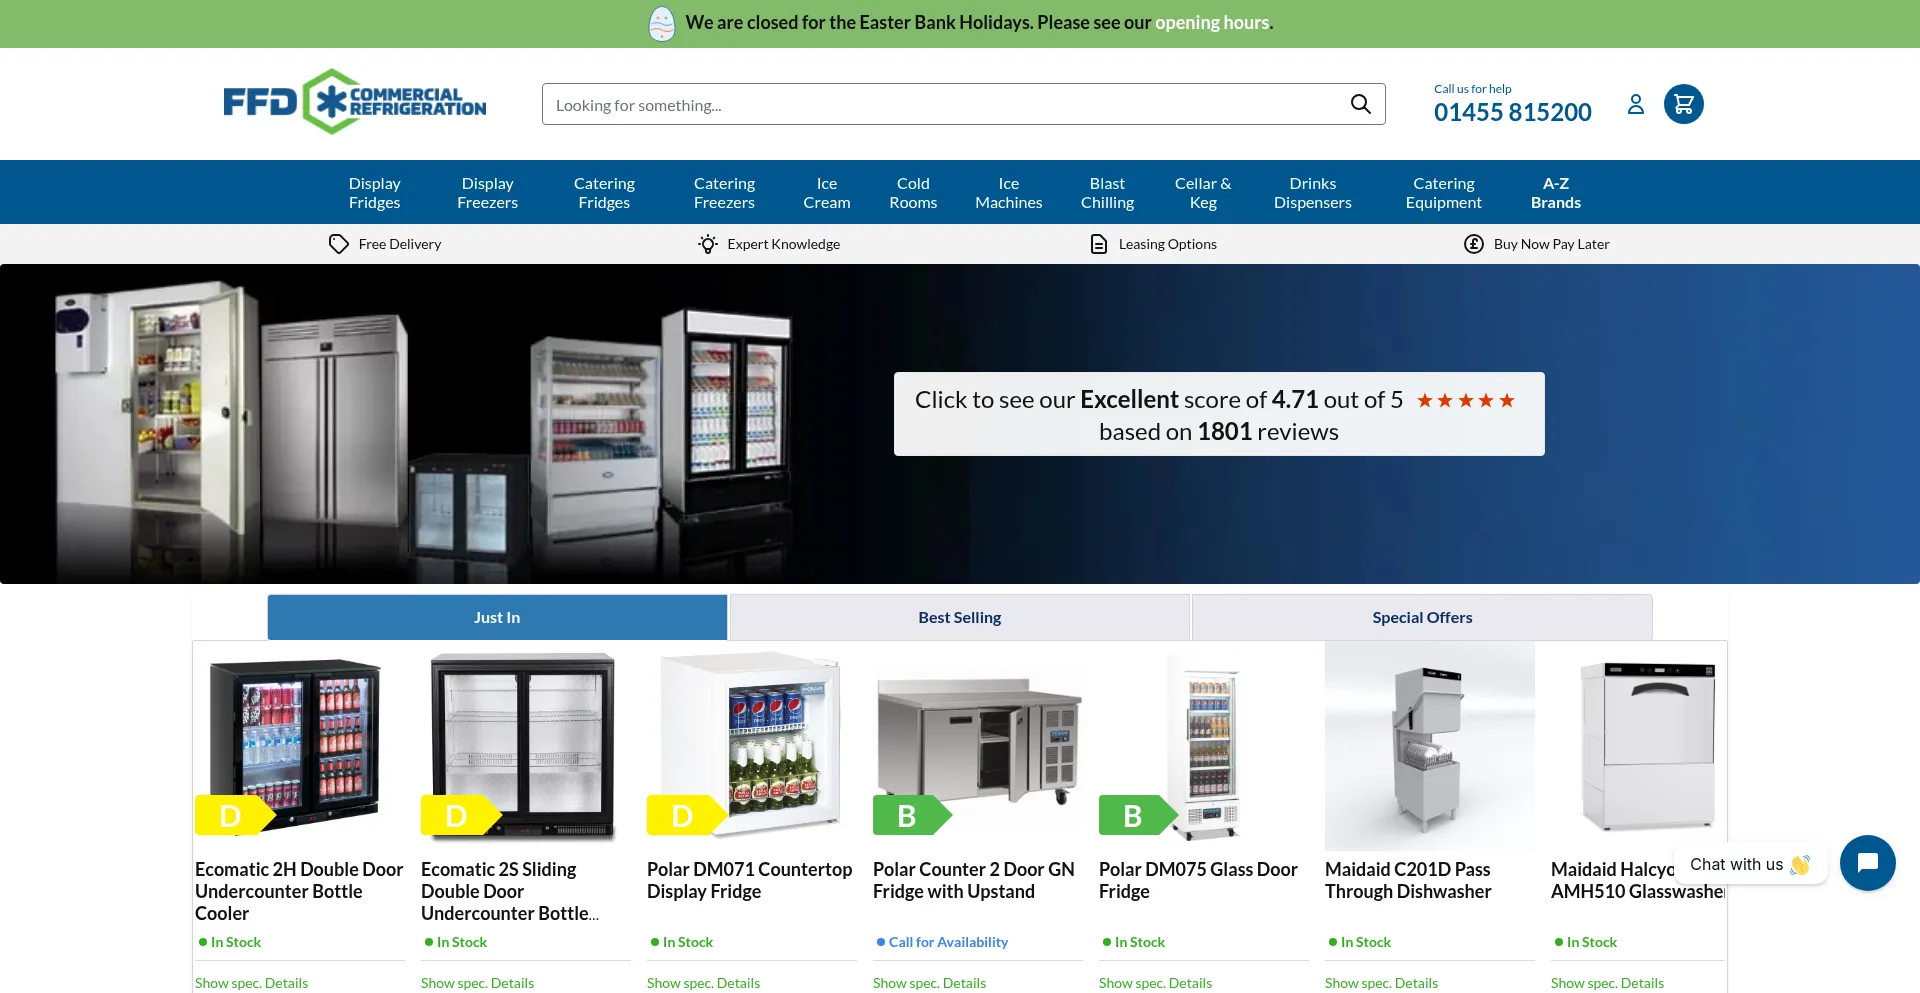1920x993 pixels.
Task: Click the Expert Knowledge lightbulb icon
Action: point(708,244)
